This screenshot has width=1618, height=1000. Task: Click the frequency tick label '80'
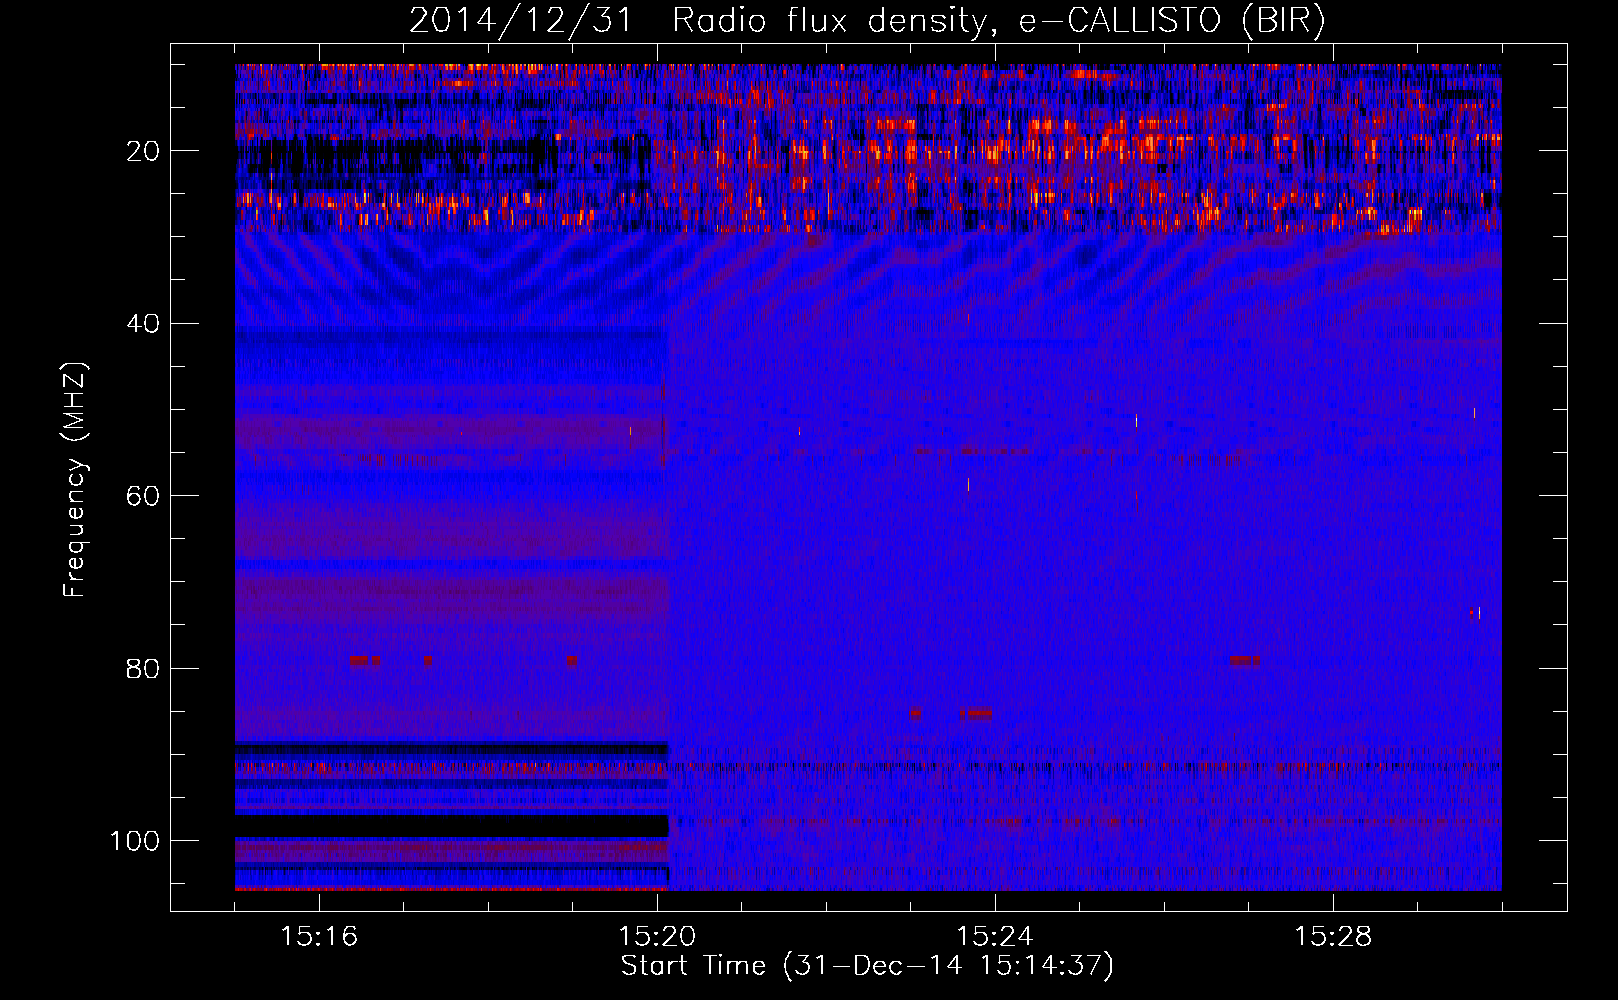pyautogui.click(x=143, y=669)
